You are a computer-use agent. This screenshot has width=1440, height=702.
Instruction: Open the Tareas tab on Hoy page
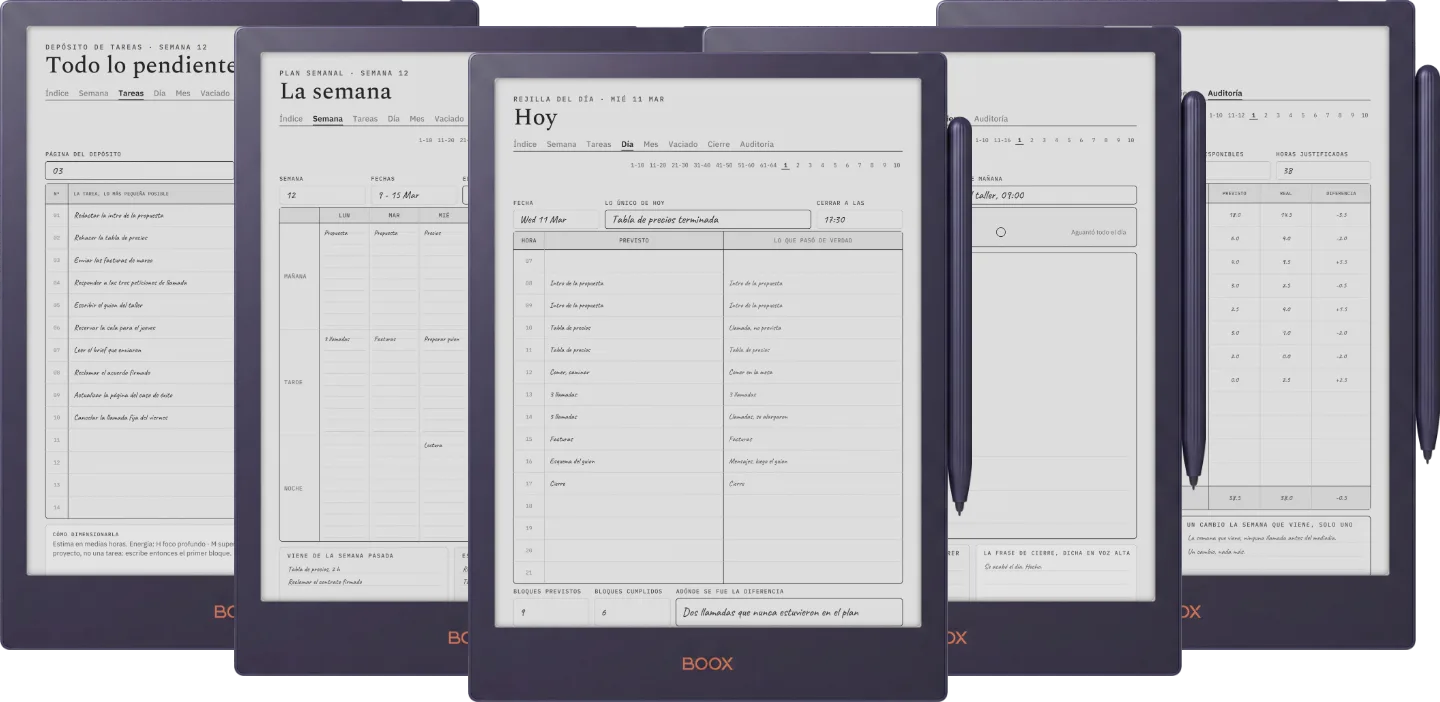(599, 144)
